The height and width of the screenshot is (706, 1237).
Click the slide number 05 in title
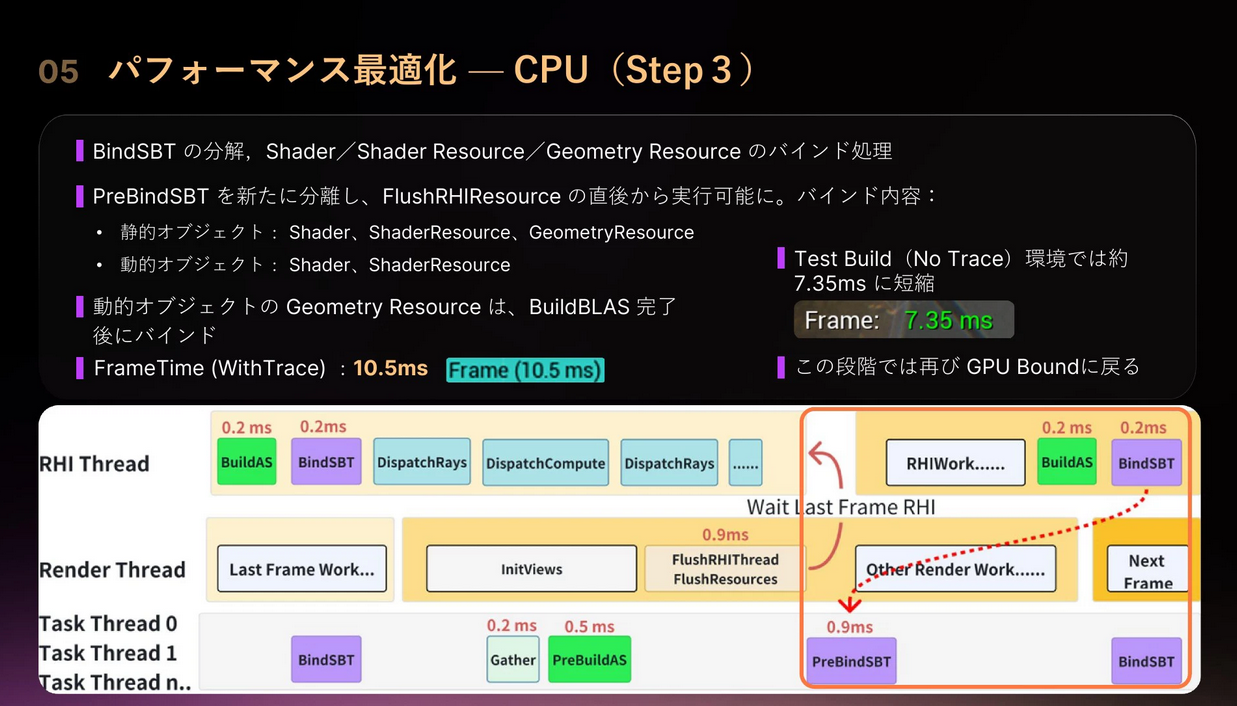pos(58,72)
